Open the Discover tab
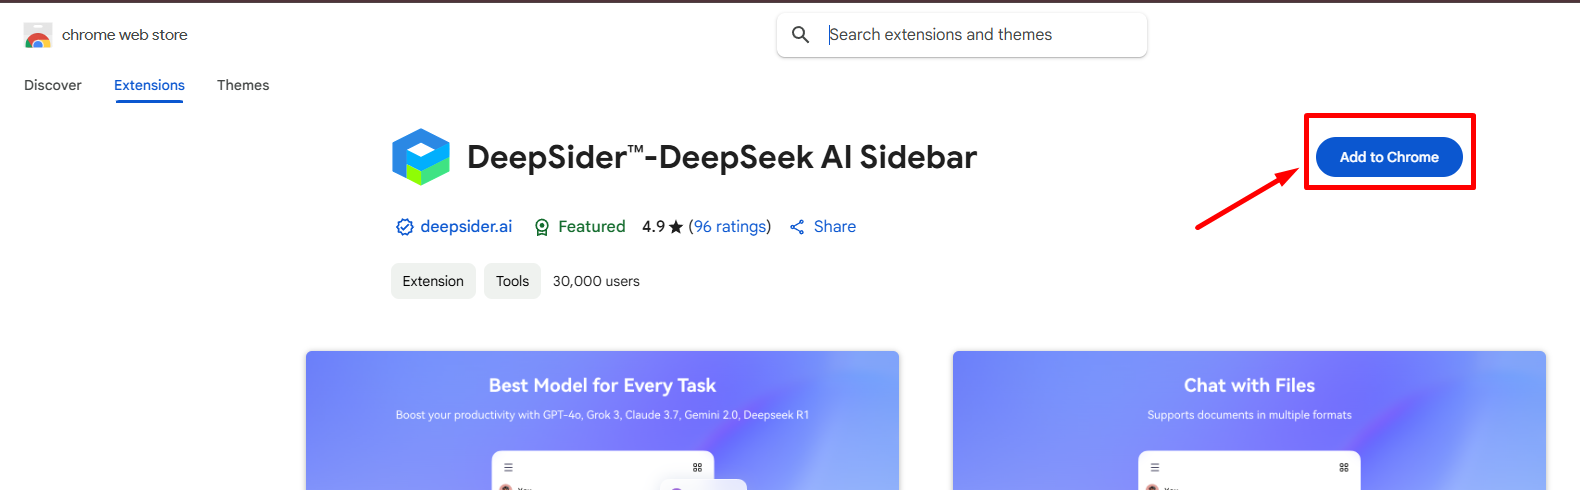 tap(53, 85)
